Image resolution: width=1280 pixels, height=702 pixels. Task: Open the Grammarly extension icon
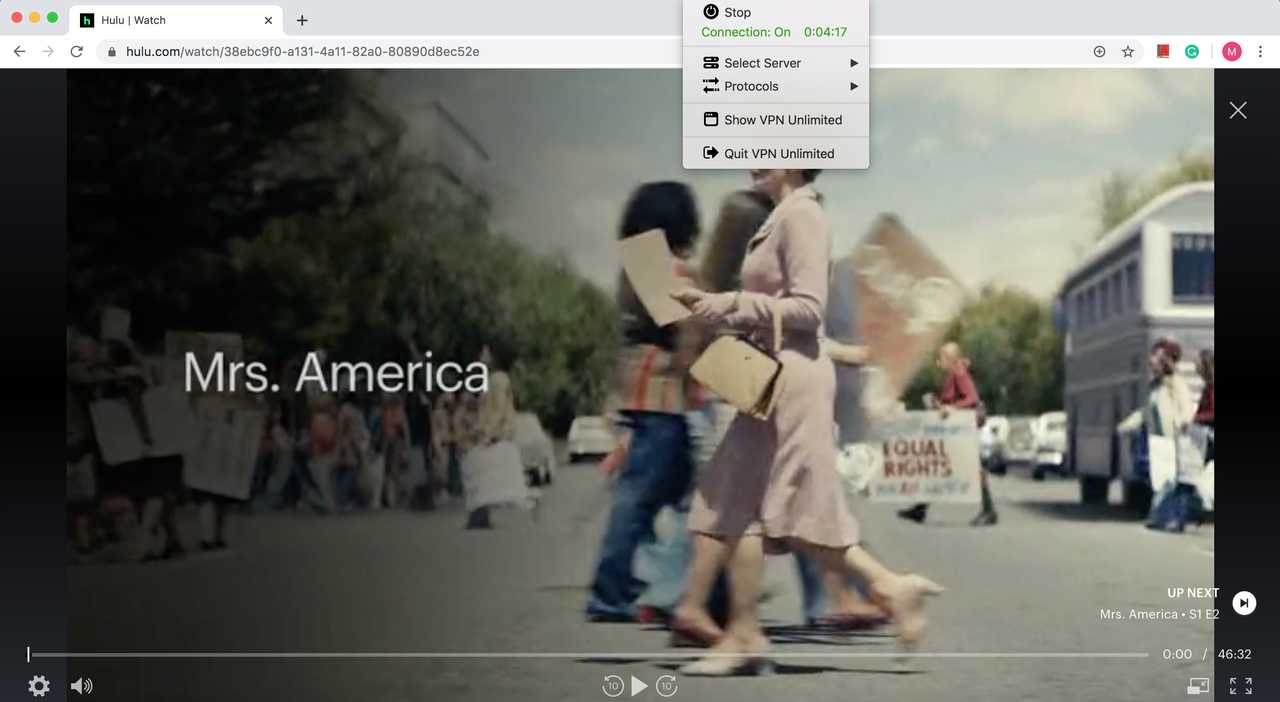[1192, 51]
